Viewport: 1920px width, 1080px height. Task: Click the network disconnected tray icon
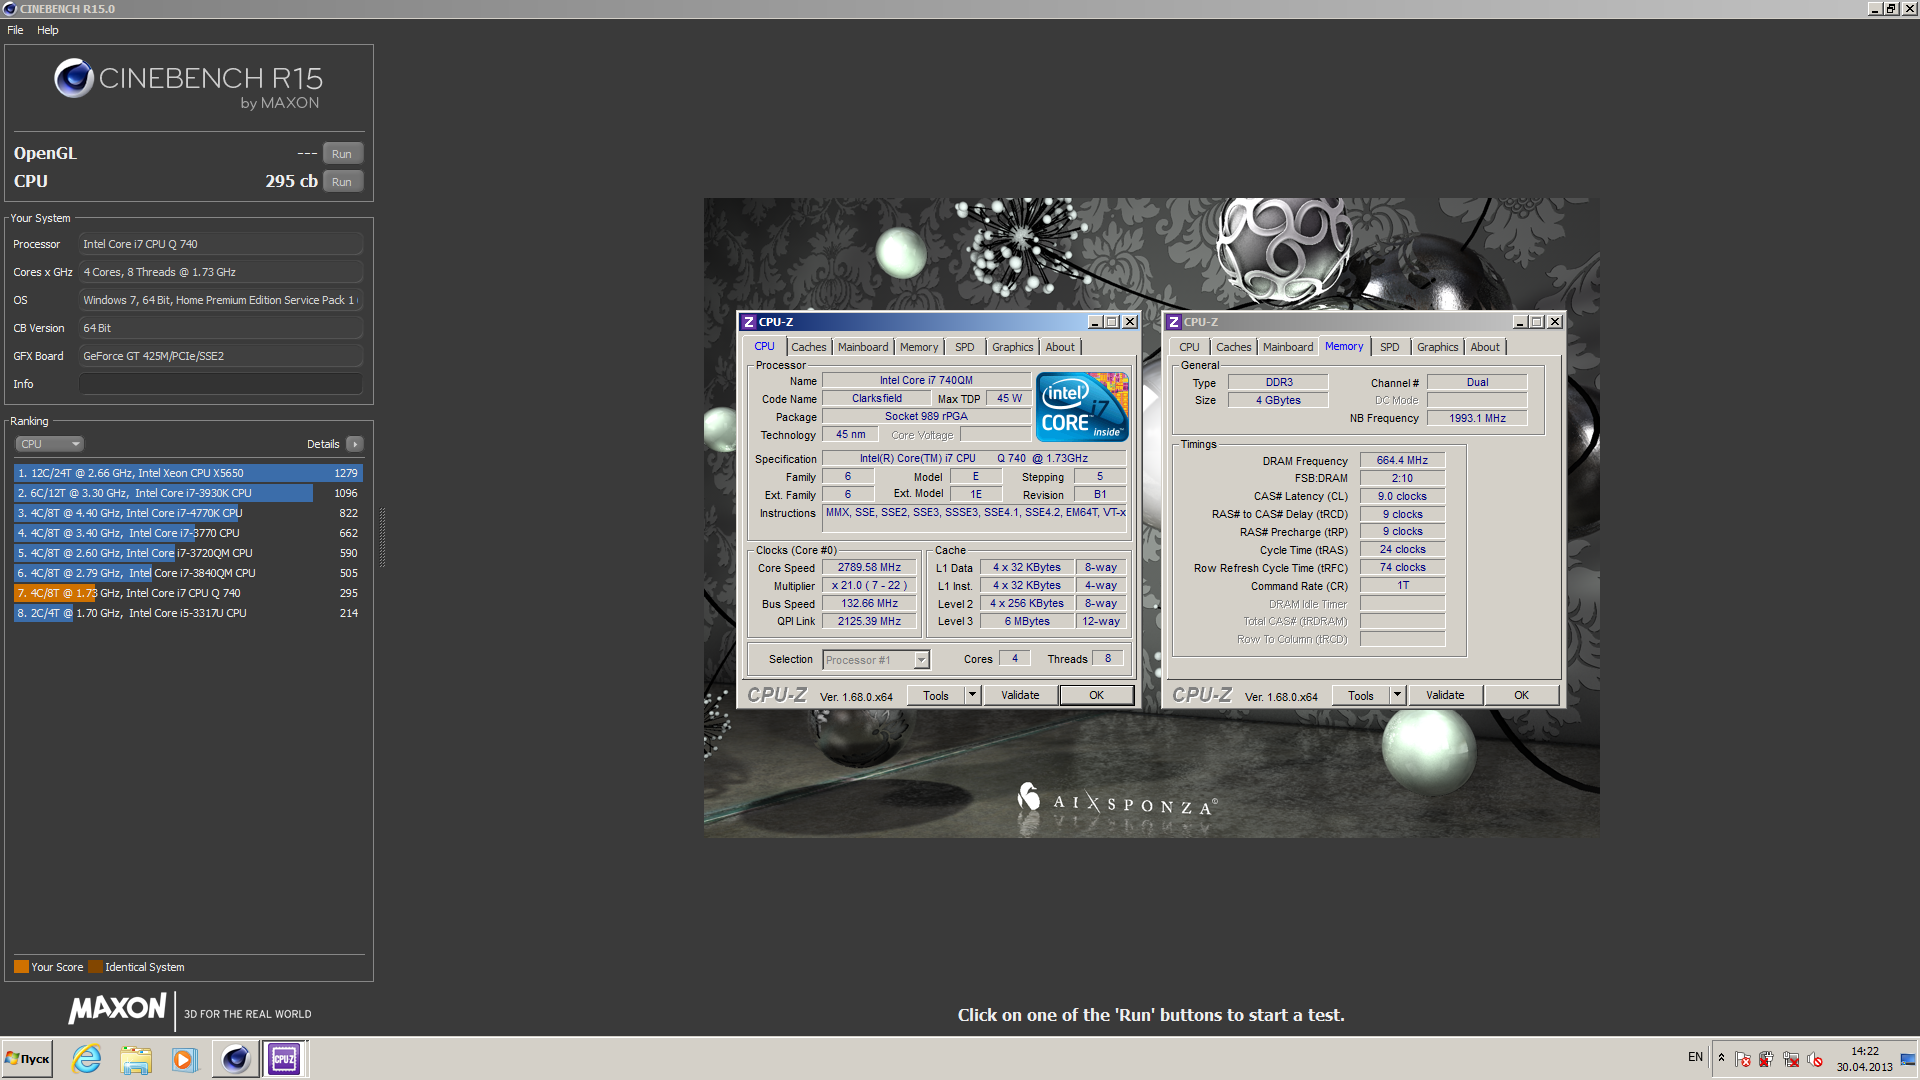point(1791,1059)
